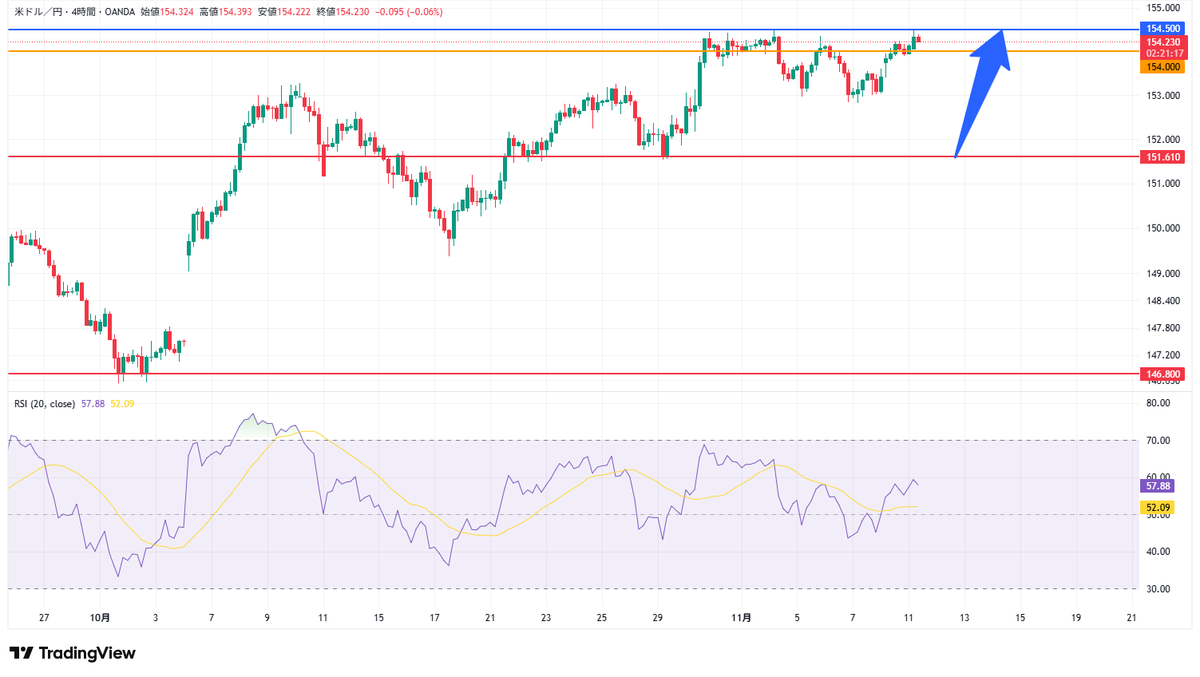
Task: Click 80.00 on the RSI scale
Action: pyautogui.click(x=1158, y=404)
